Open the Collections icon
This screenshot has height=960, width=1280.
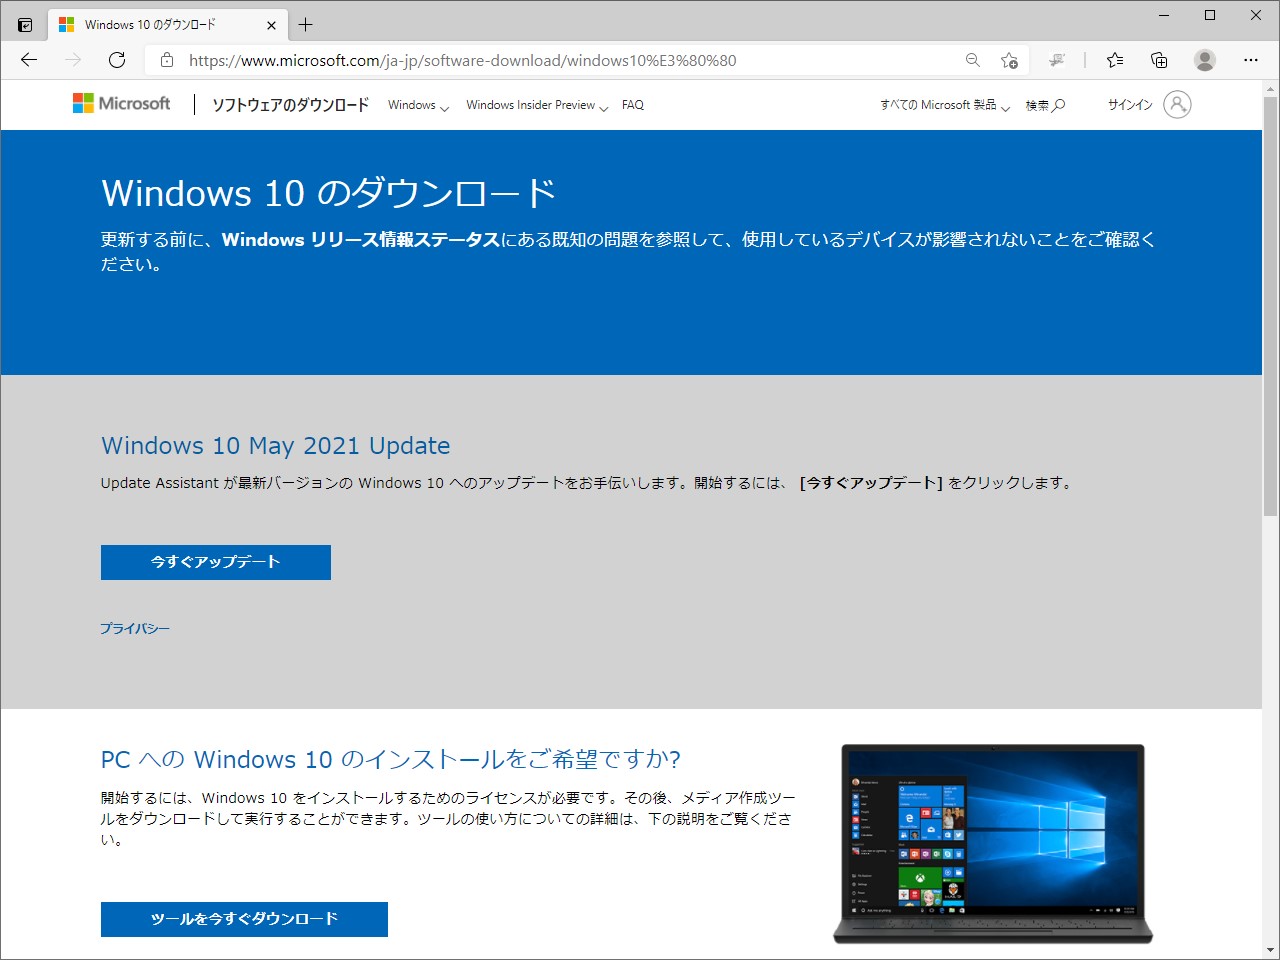pyautogui.click(x=1158, y=60)
